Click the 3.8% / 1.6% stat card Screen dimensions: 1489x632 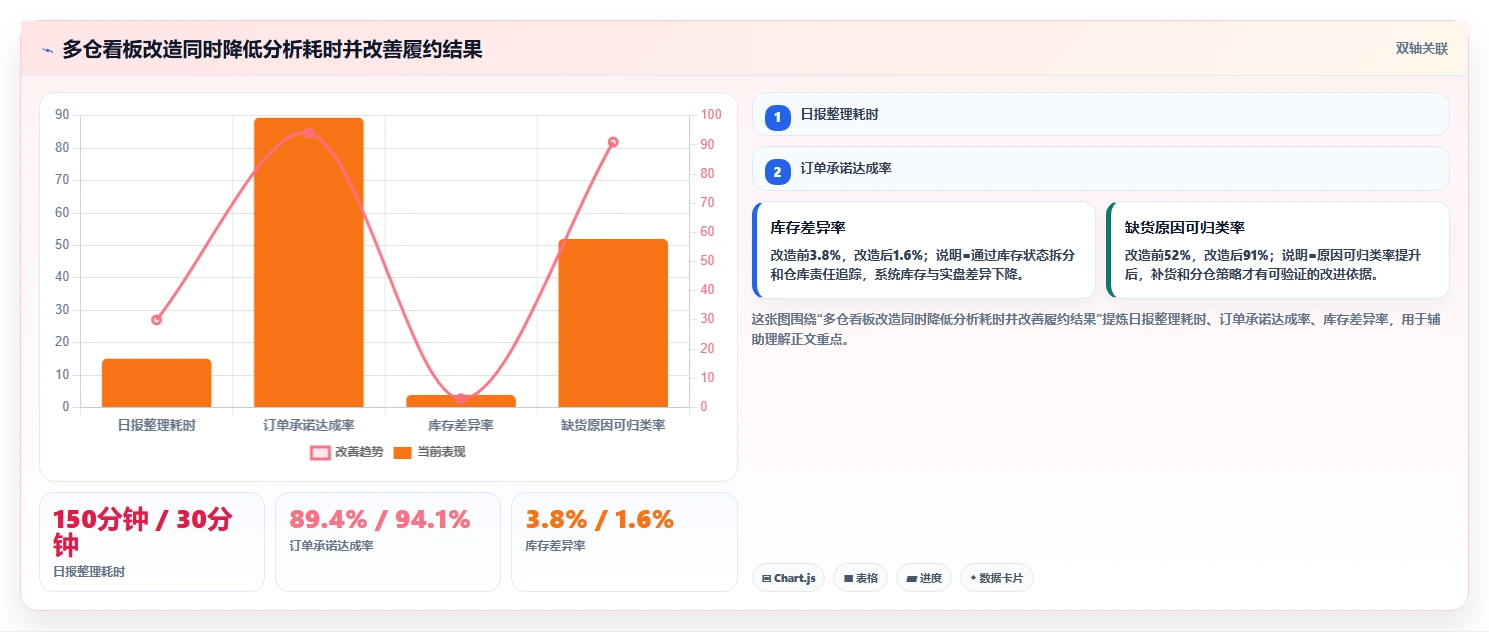pos(624,542)
